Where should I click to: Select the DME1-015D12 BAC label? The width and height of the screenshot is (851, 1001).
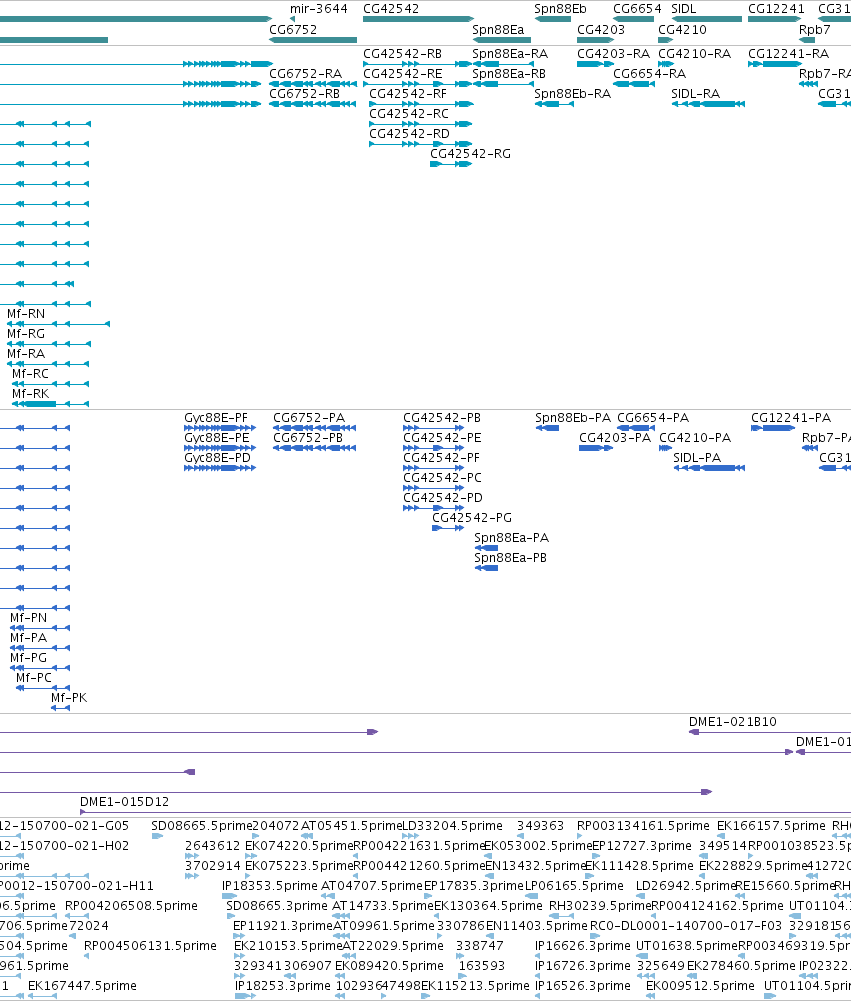124,801
